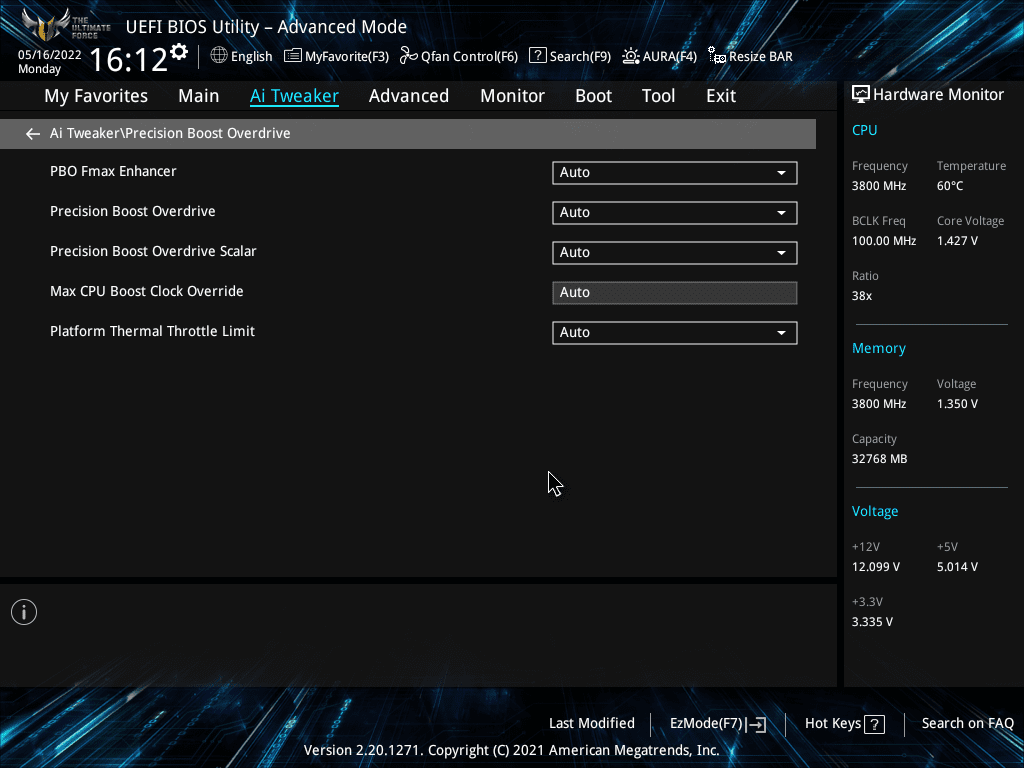Click the +5V value 5.014 V
1024x768 pixels.
coord(957,567)
